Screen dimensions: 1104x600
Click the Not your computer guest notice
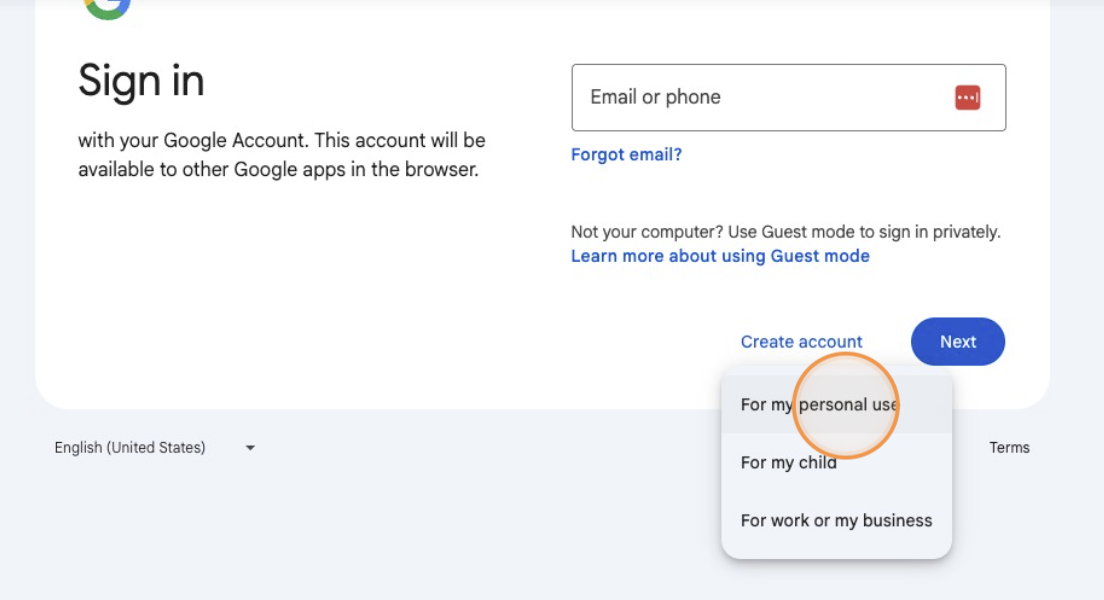(785, 232)
